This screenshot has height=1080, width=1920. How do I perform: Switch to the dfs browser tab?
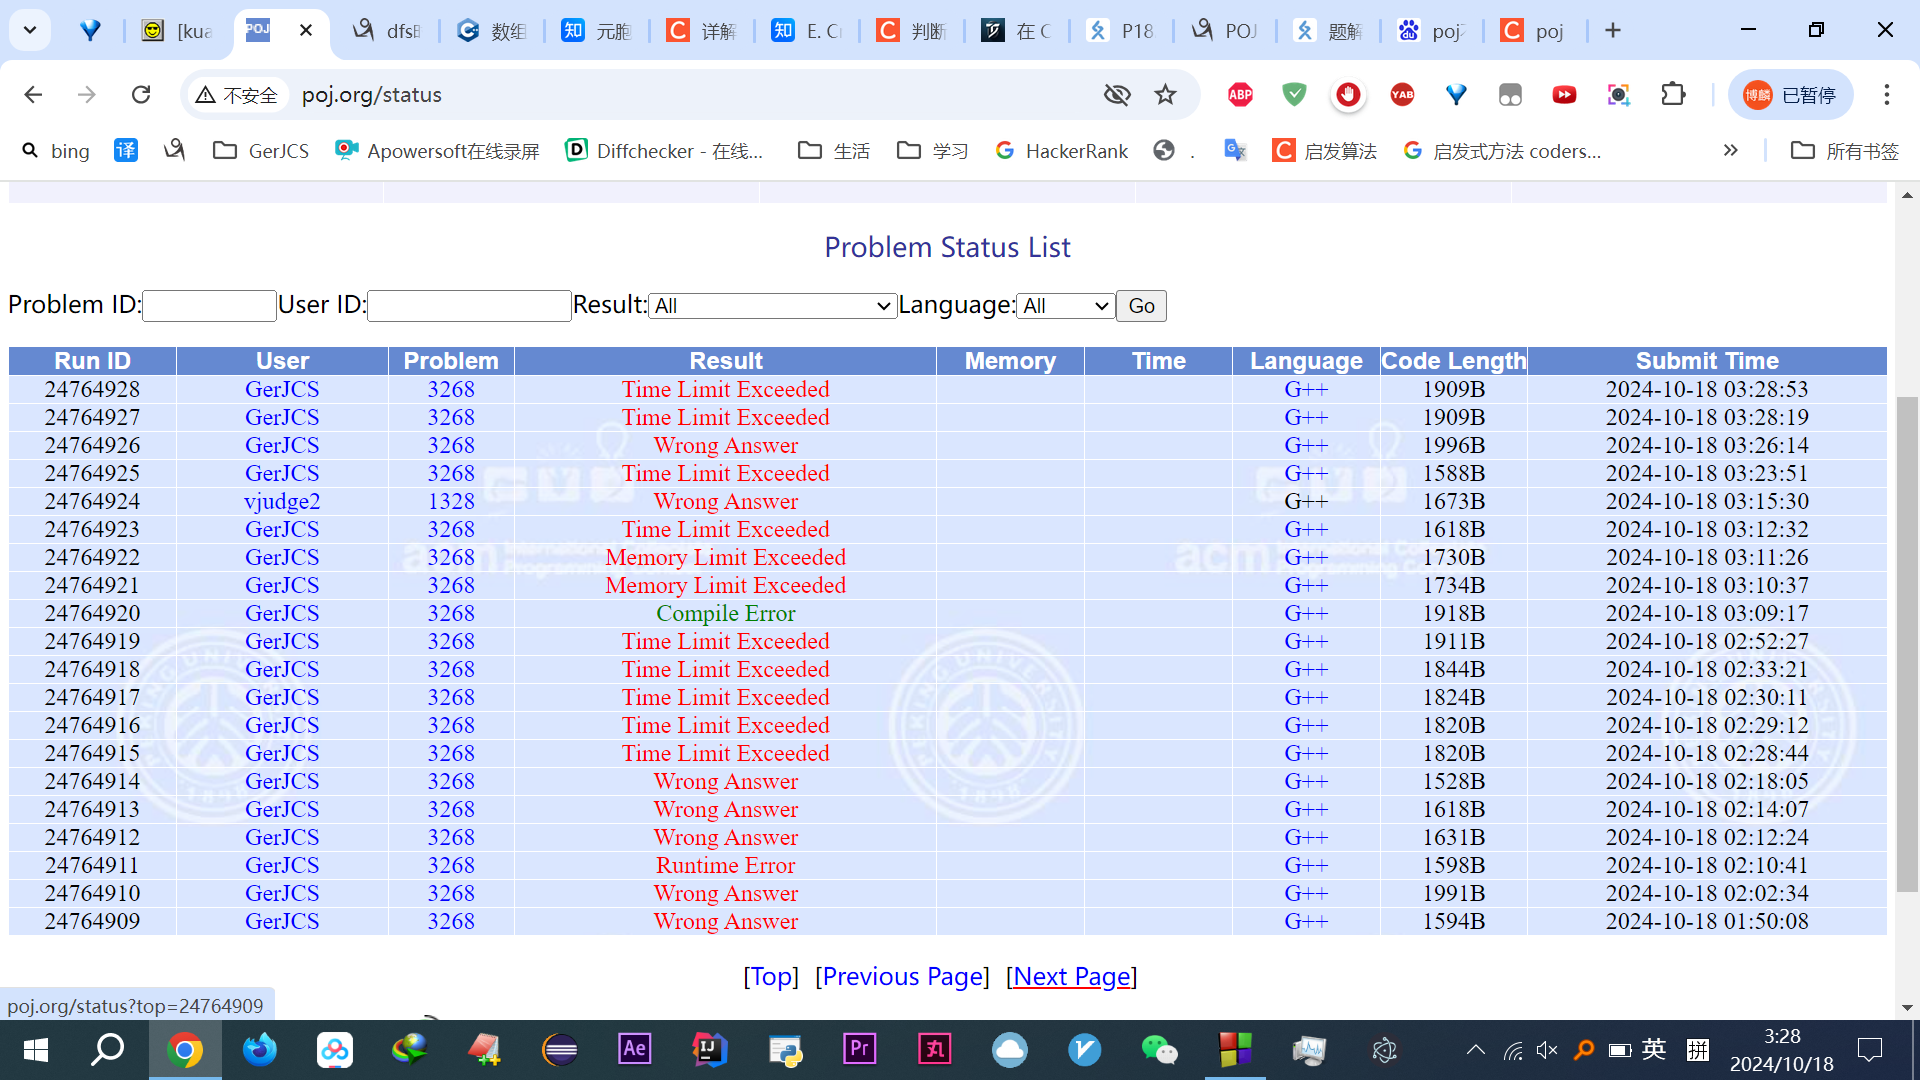pyautogui.click(x=390, y=31)
